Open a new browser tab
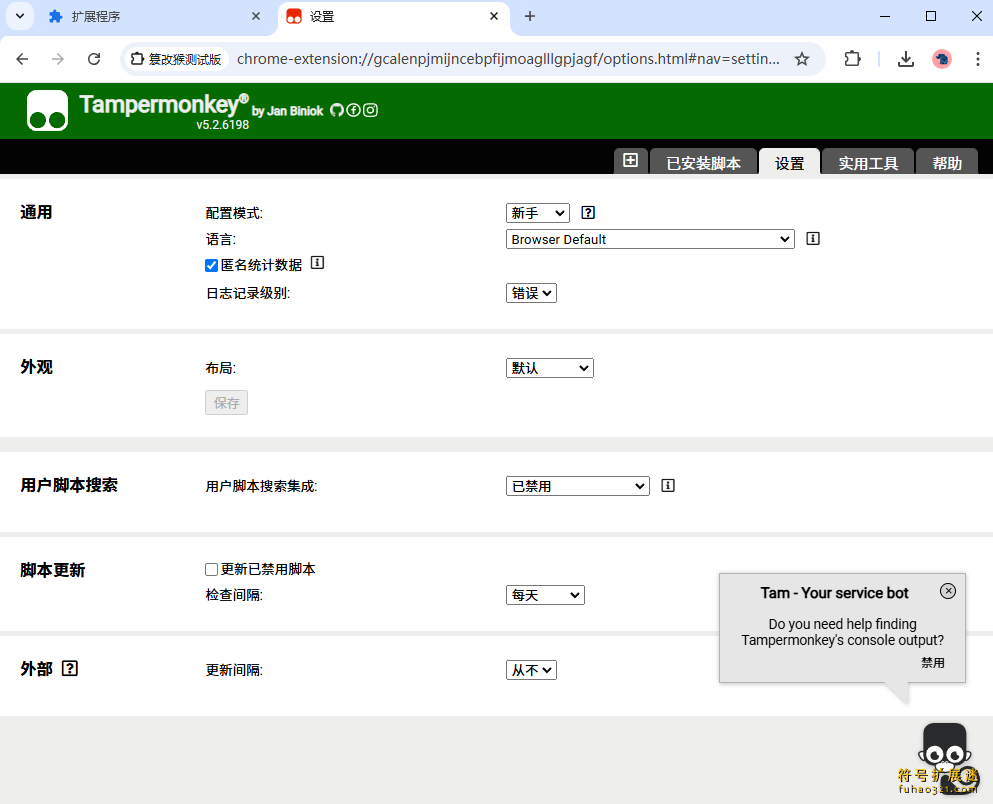 point(530,16)
